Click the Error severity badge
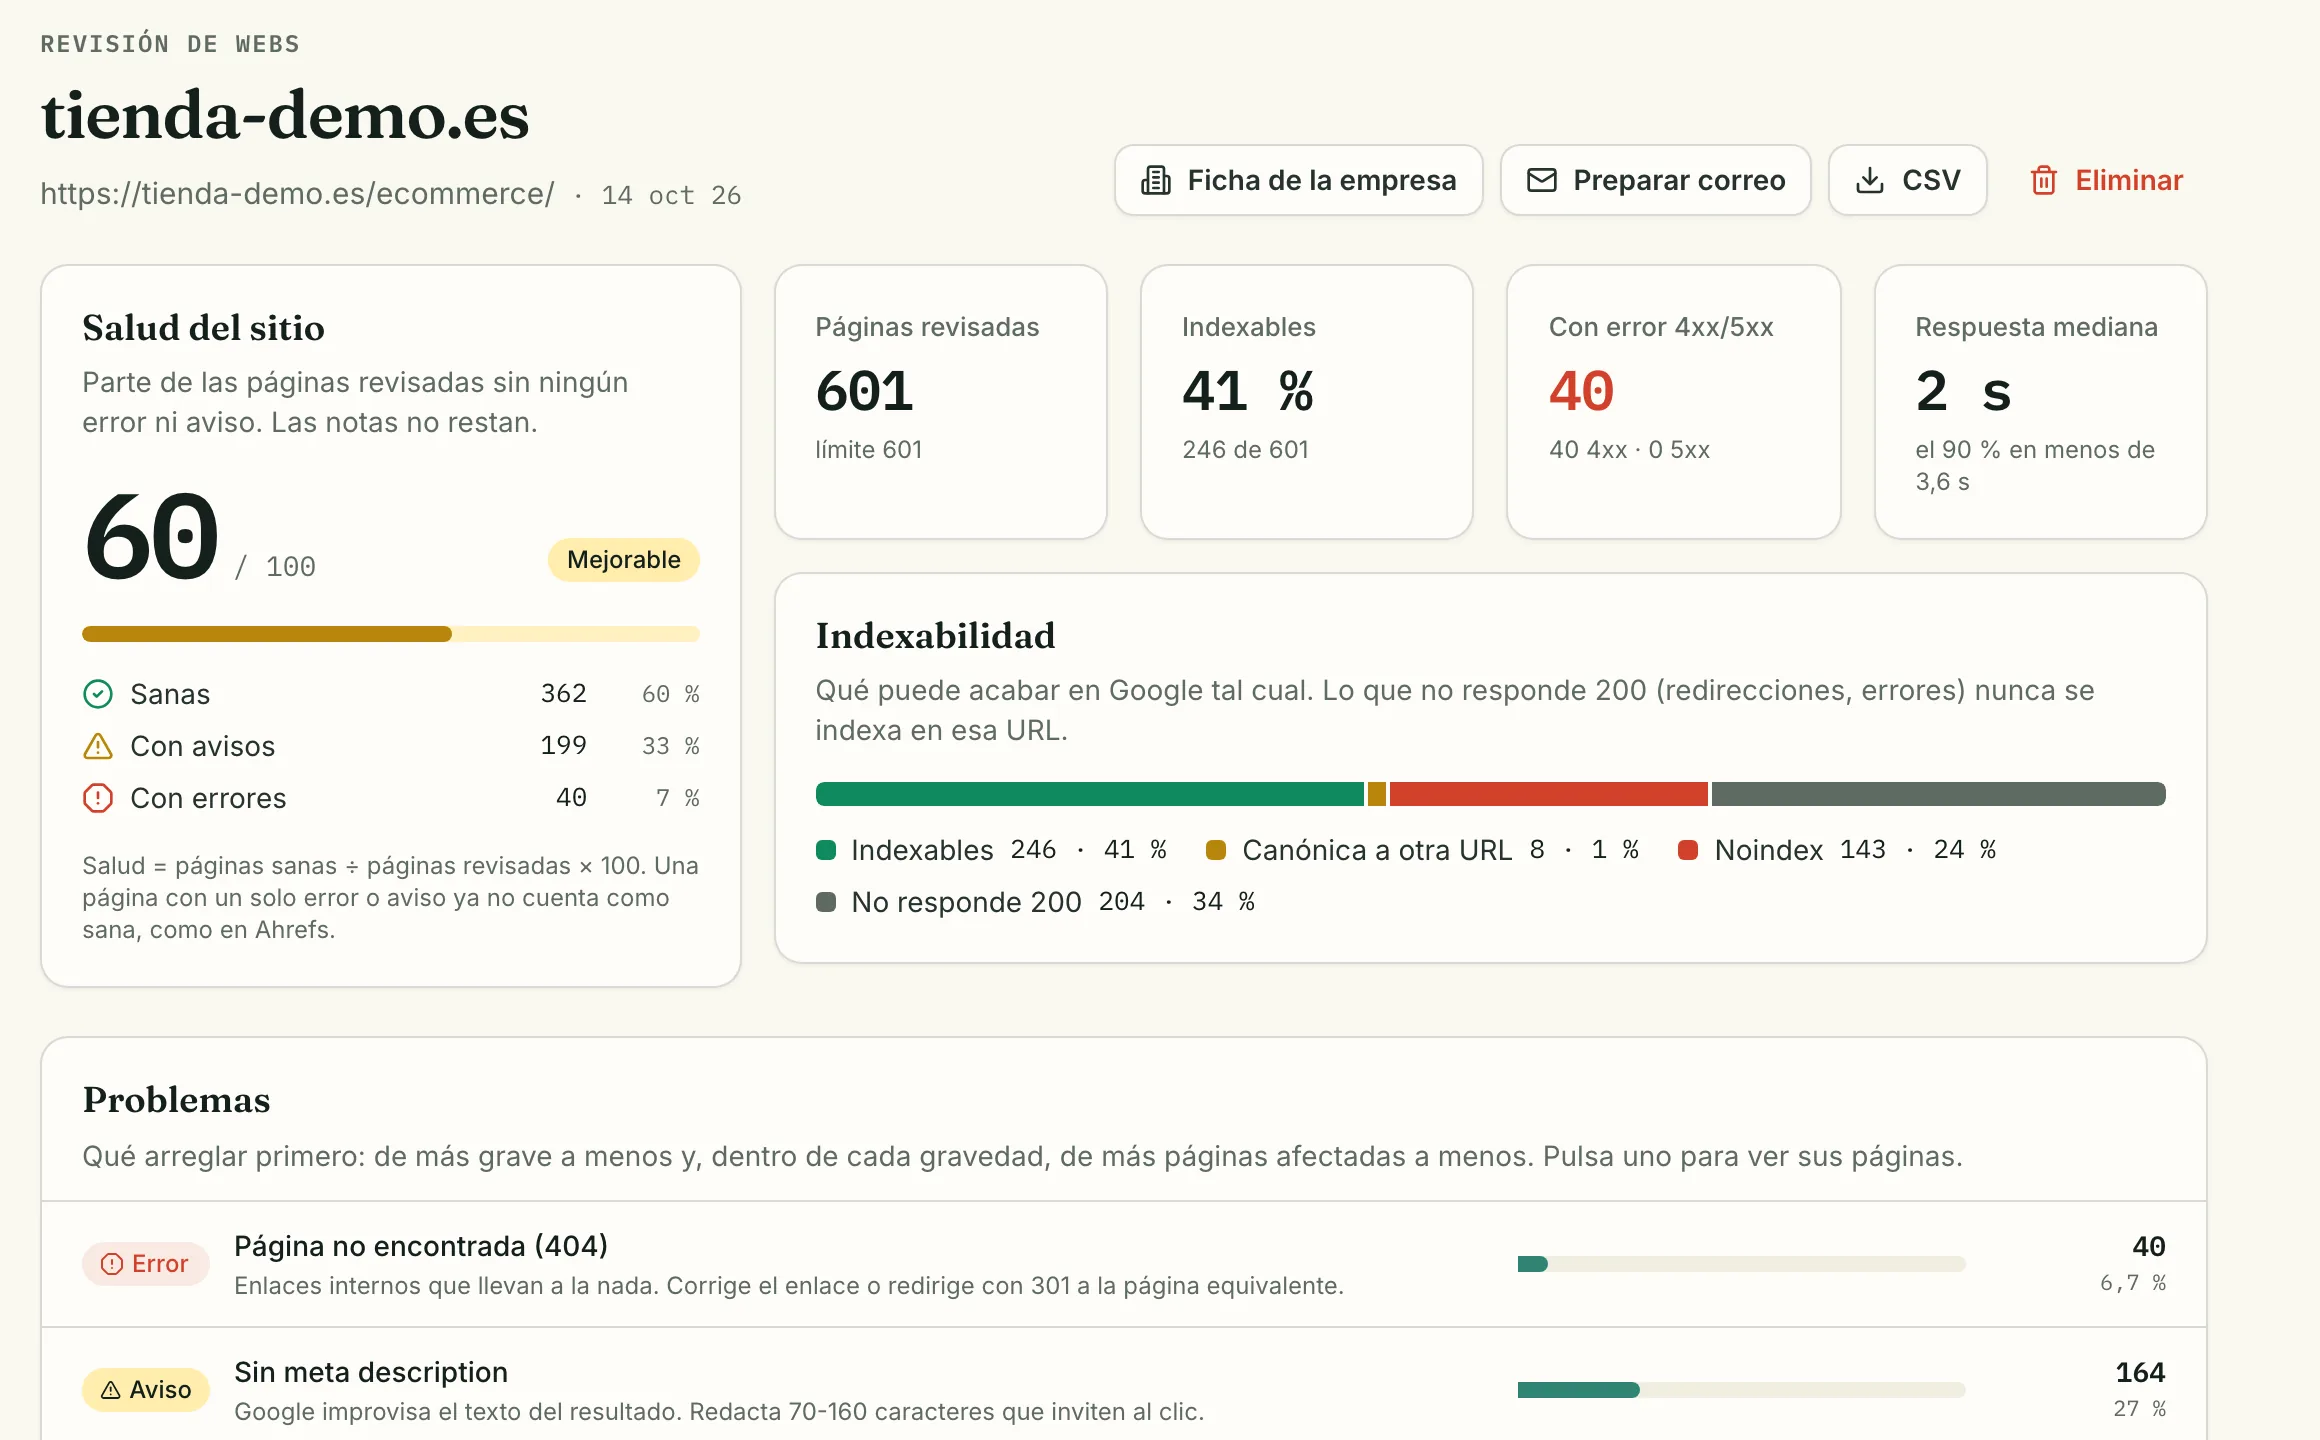 (146, 1264)
